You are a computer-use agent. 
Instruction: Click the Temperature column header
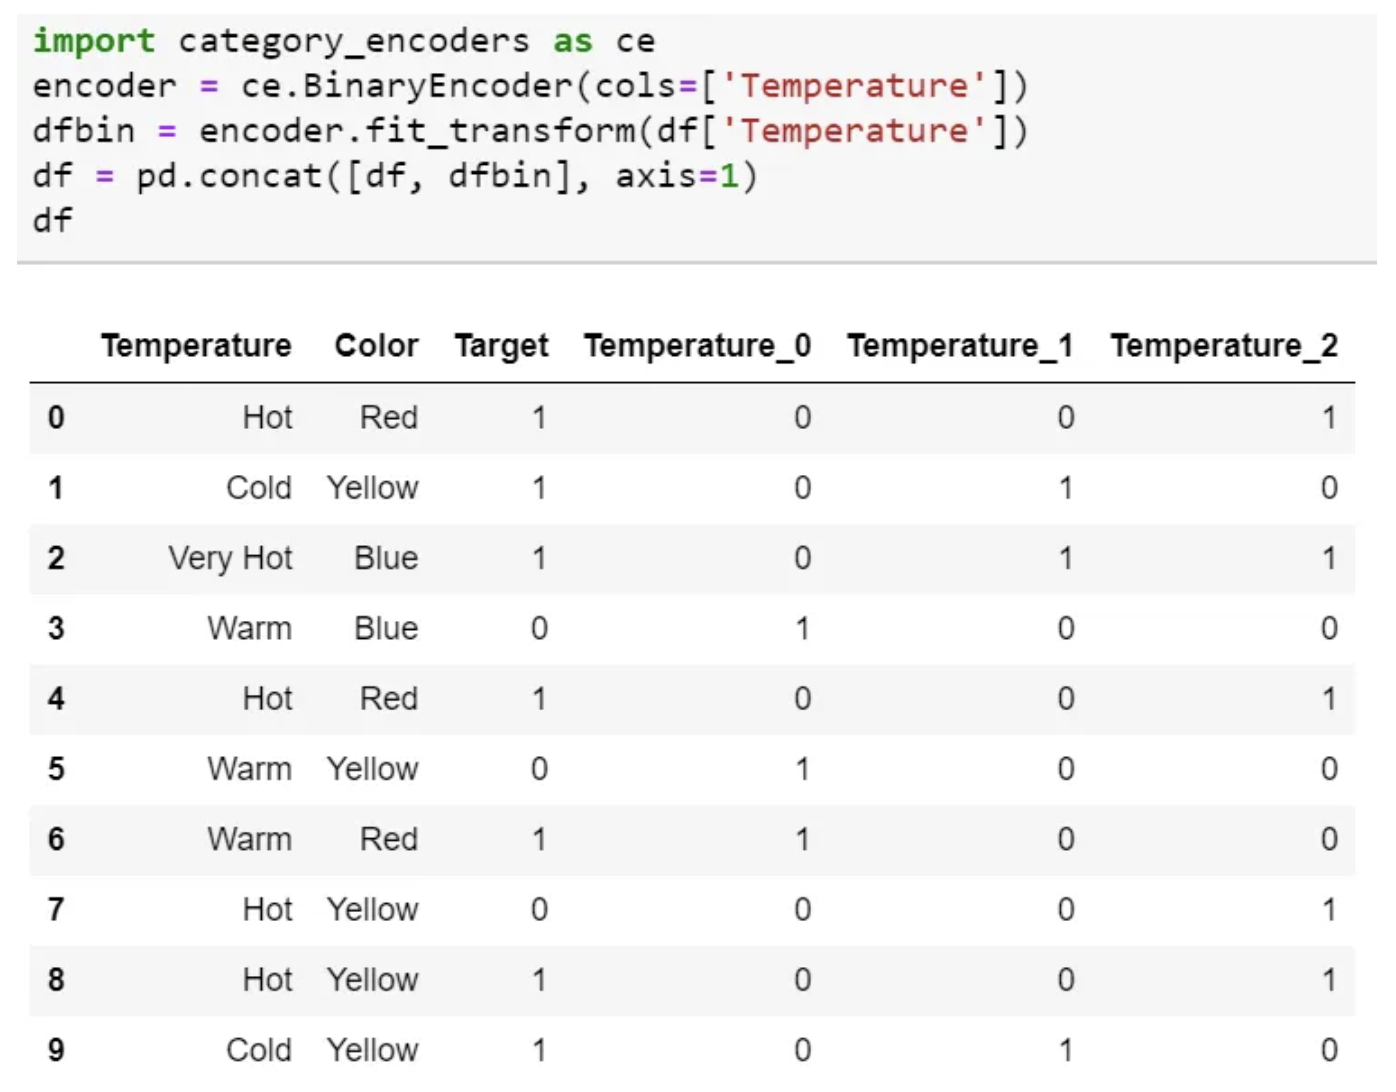click(x=196, y=346)
